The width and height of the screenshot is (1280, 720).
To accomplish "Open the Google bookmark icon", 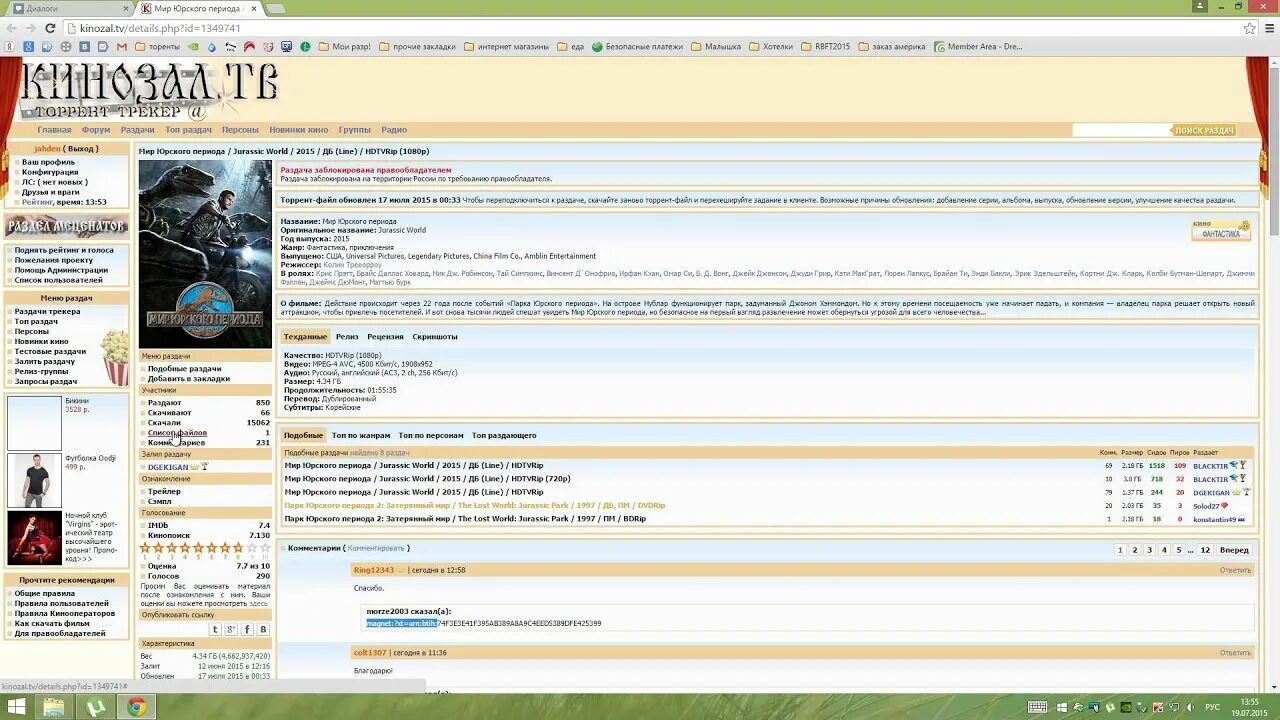I will (29, 46).
